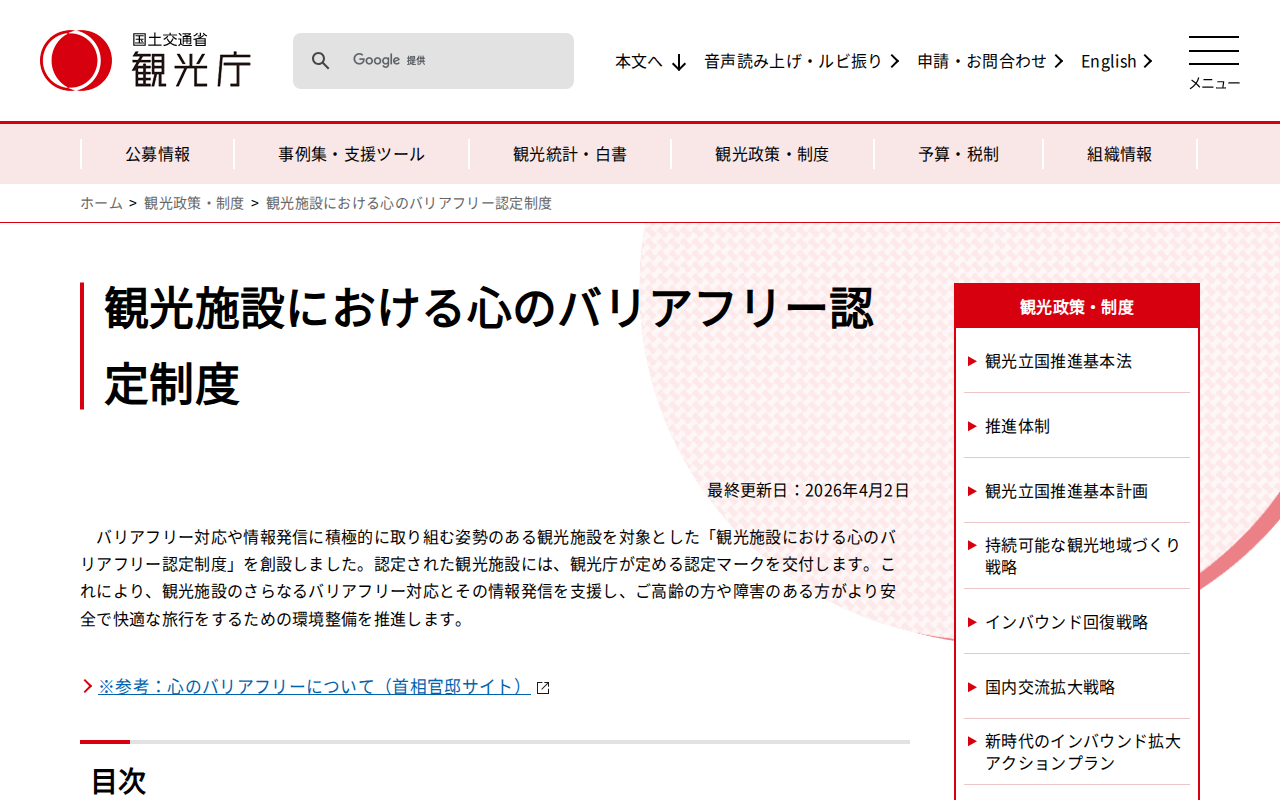Jump to 本文へ link
Viewport: 1280px width, 800px height.
(639, 61)
